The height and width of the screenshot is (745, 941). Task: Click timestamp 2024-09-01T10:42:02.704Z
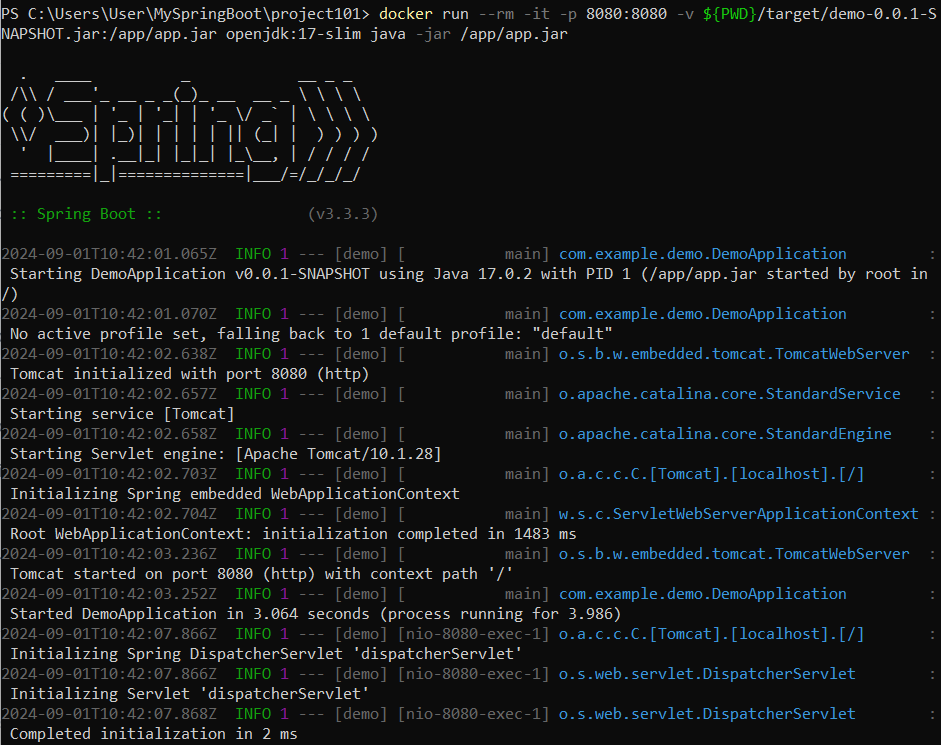109,514
